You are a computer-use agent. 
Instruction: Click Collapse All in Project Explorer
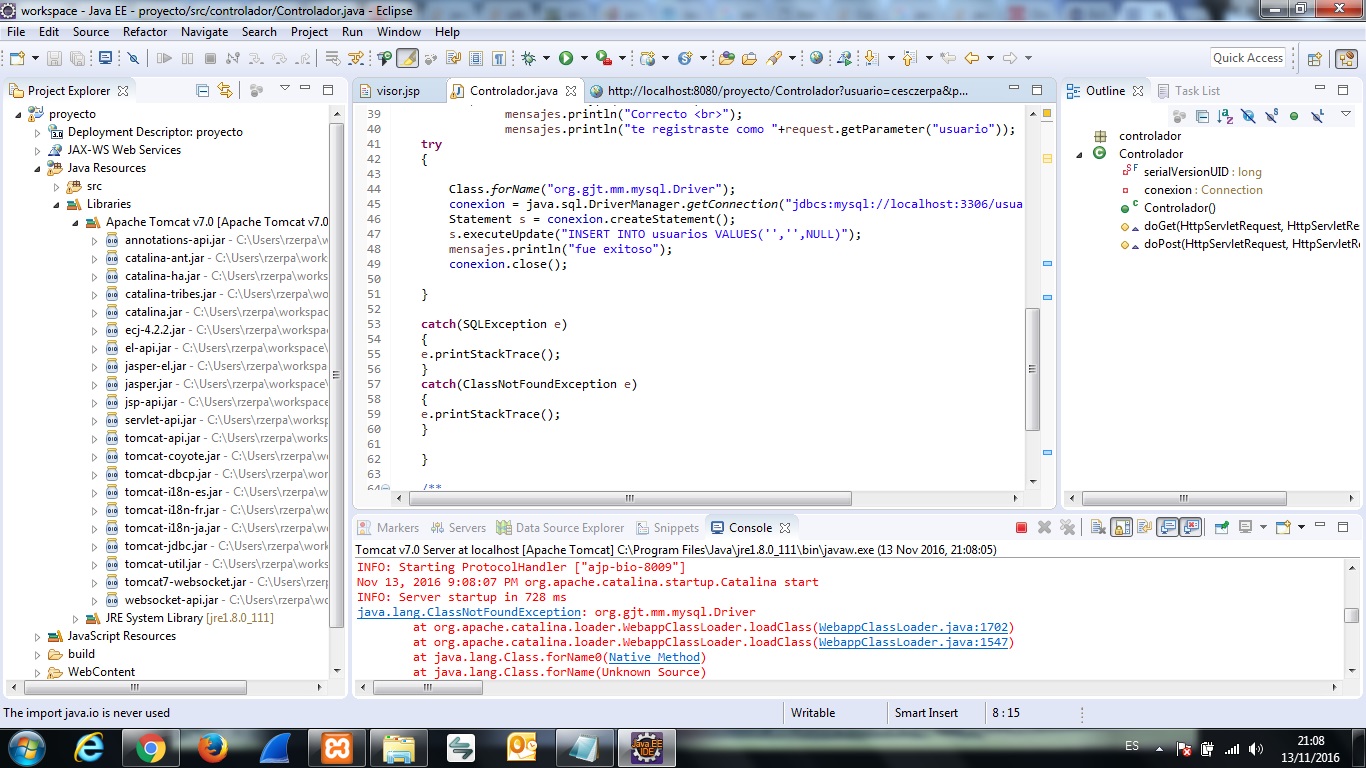point(203,90)
